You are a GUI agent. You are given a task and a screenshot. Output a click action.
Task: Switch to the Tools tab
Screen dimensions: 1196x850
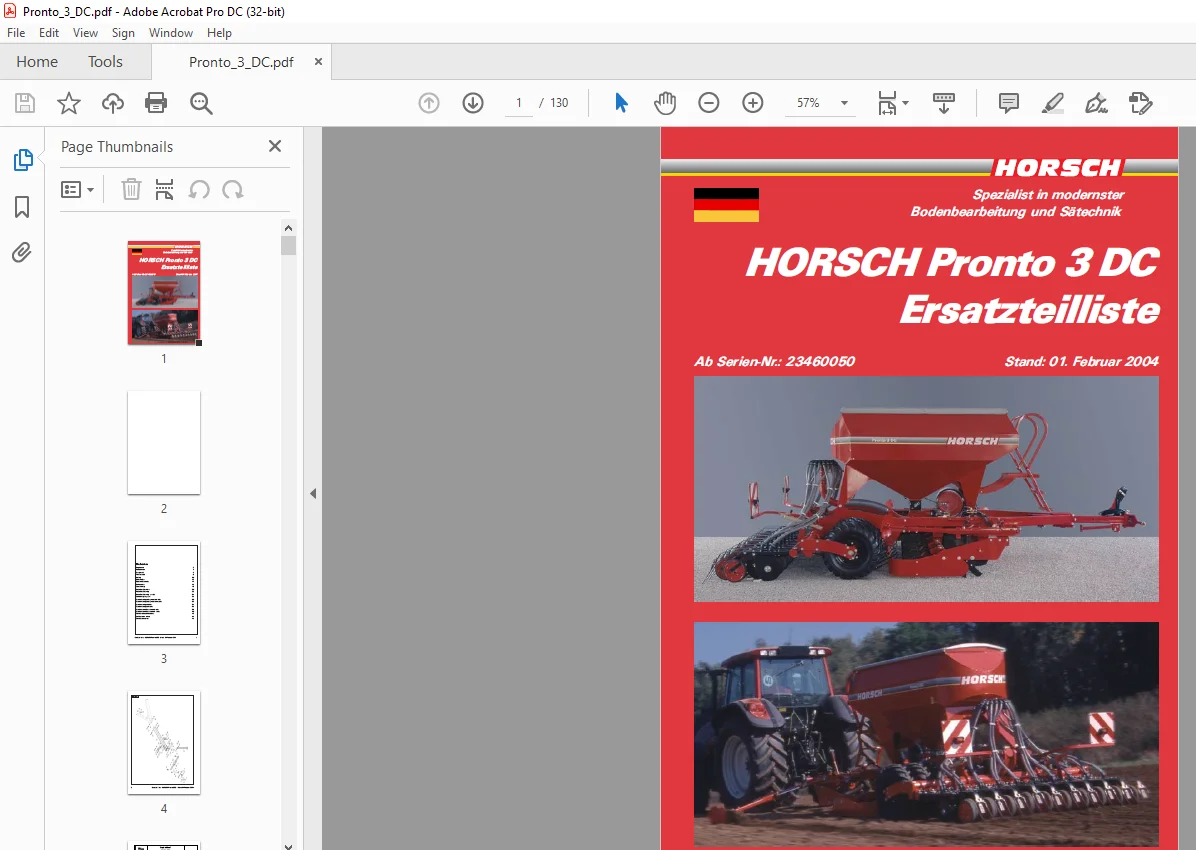tap(105, 62)
